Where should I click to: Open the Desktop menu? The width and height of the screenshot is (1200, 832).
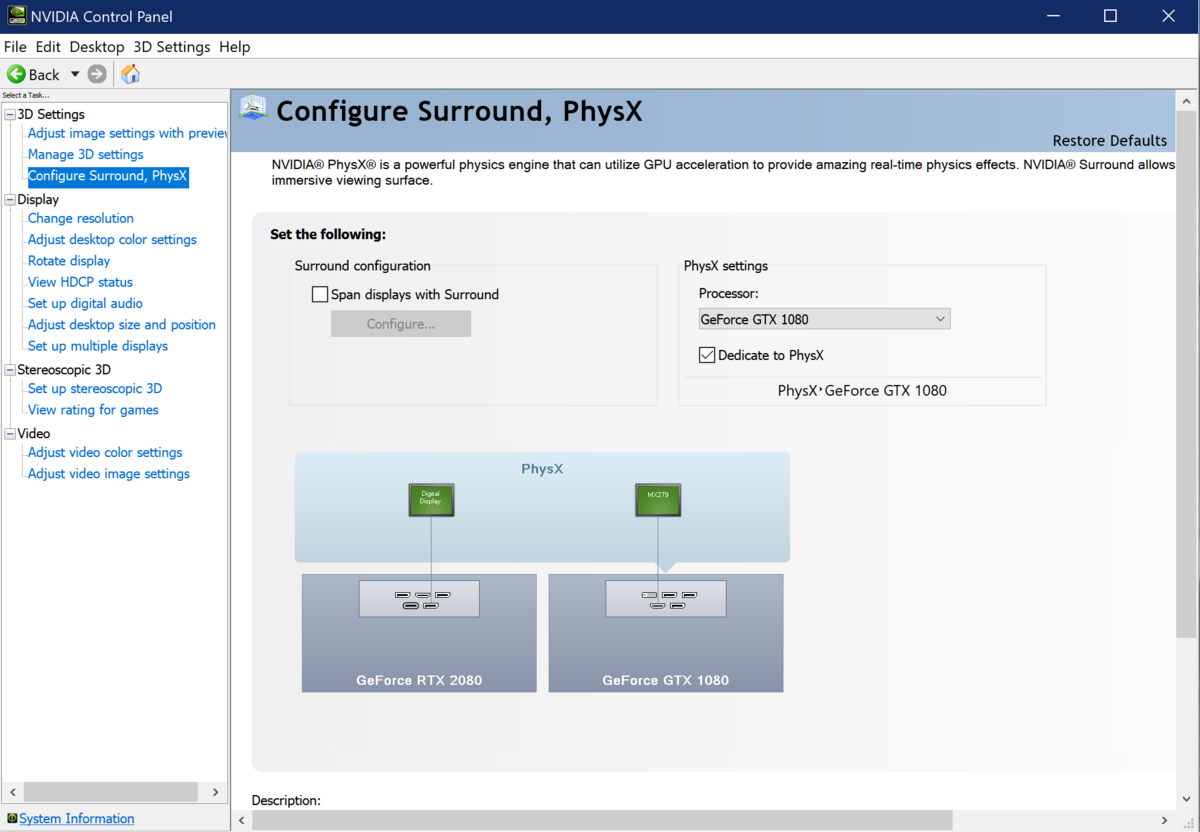pos(97,47)
